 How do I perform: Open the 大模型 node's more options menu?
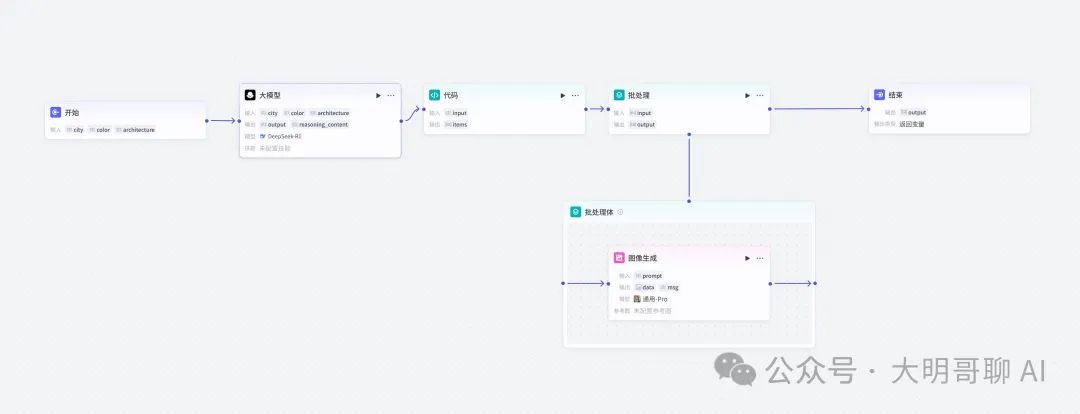pos(391,95)
